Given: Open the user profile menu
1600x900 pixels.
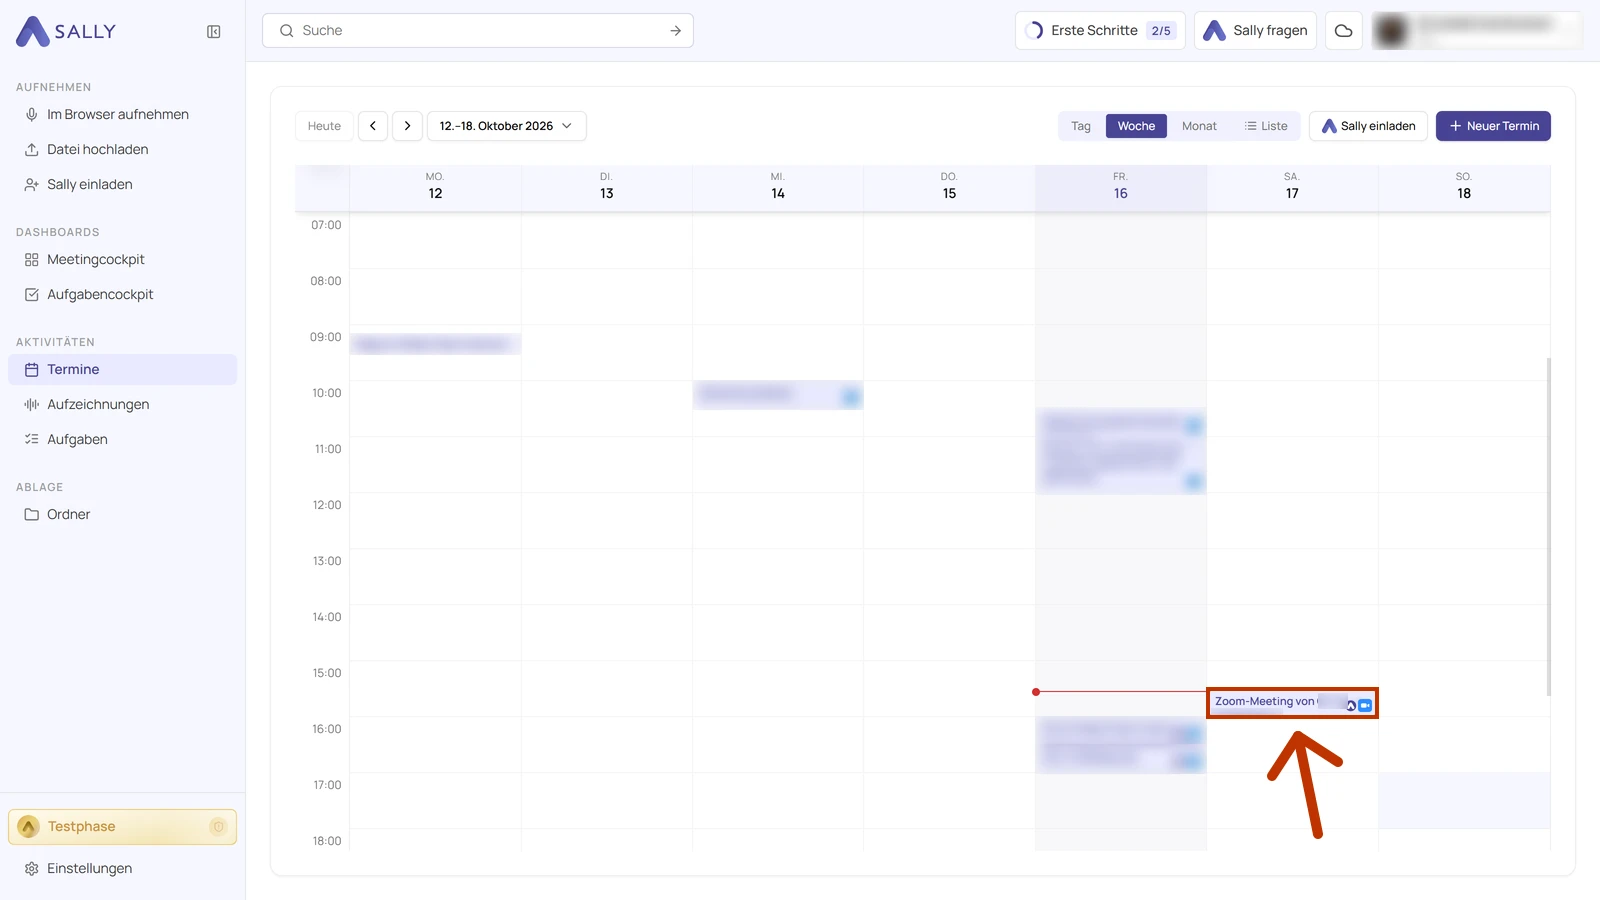Looking at the screenshot, I should pyautogui.click(x=1476, y=31).
